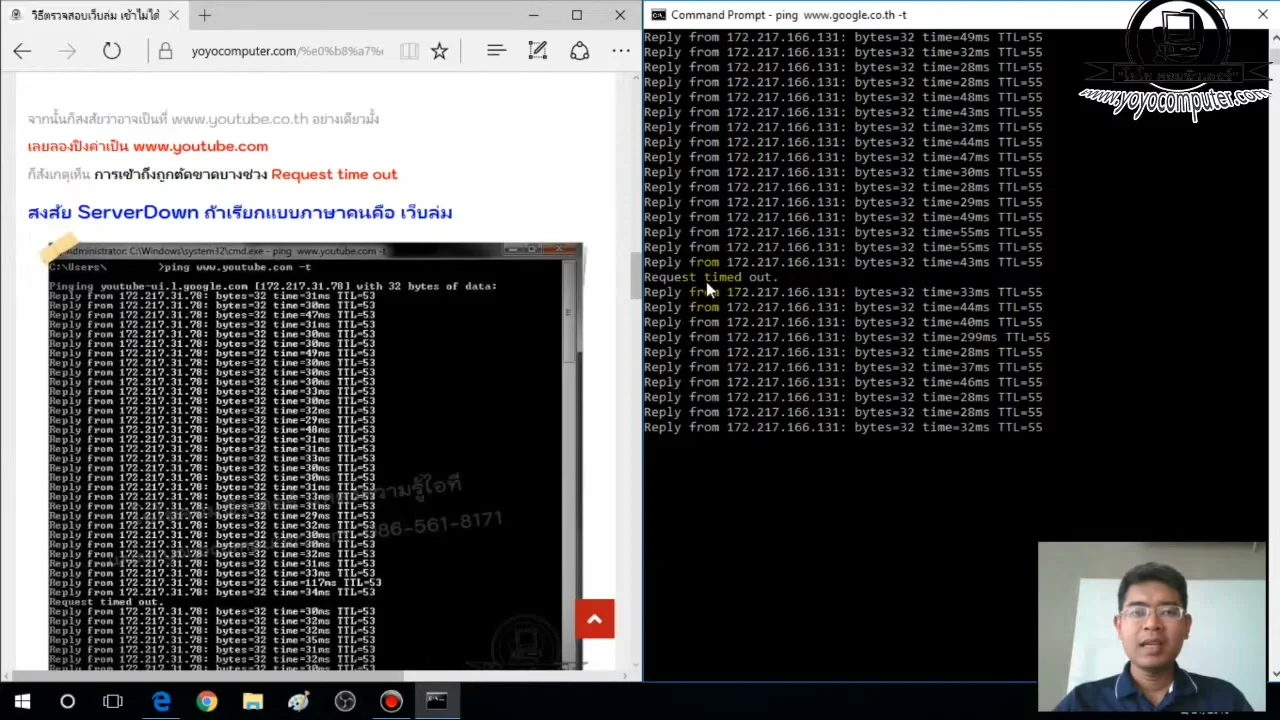
Task: Refresh the yoyocomputer.com page
Action: (111, 51)
